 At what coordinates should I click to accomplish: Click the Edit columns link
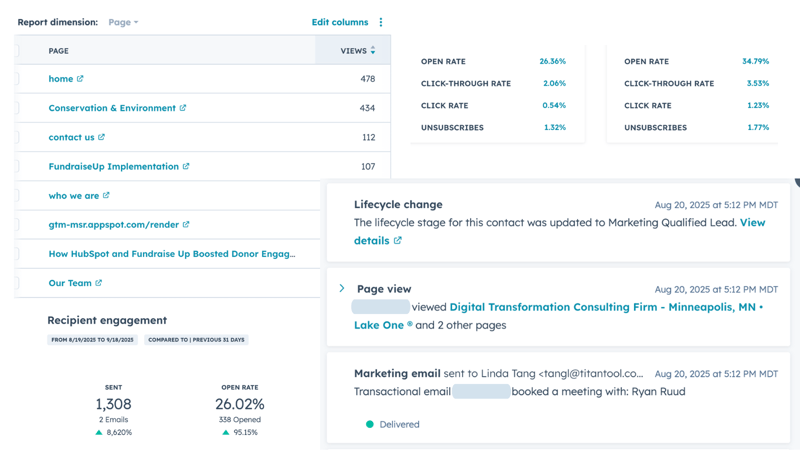pyautogui.click(x=340, y=22)
